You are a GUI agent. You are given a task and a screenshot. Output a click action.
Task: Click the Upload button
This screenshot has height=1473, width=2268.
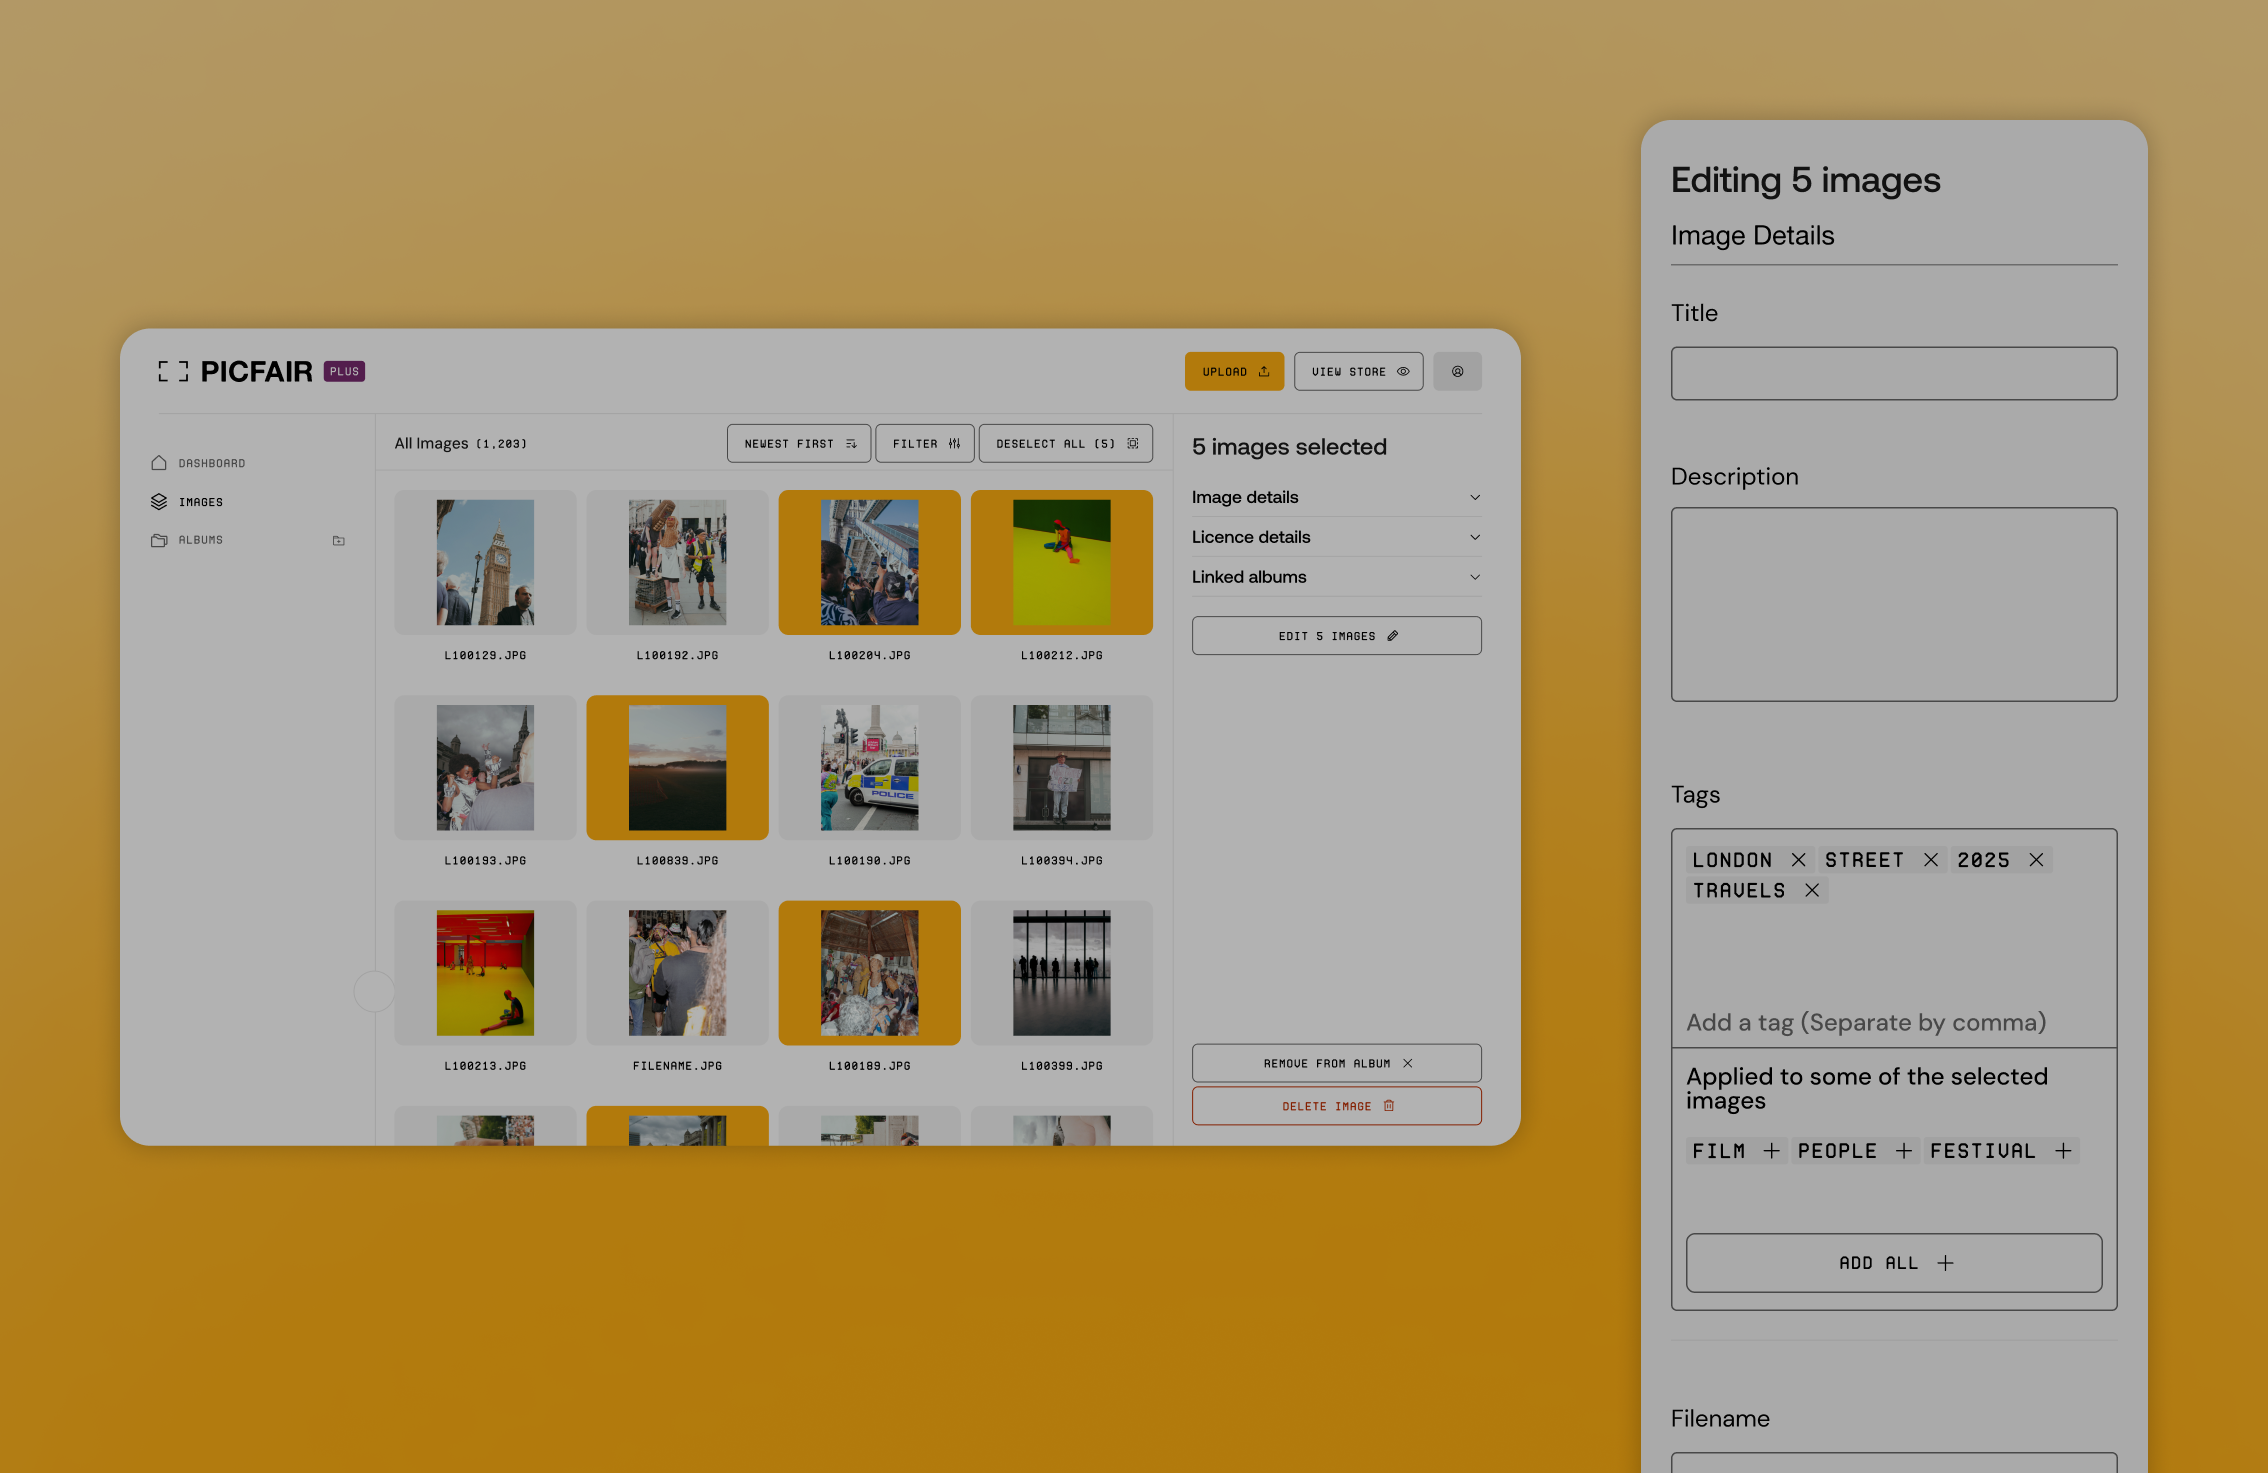1234,371
